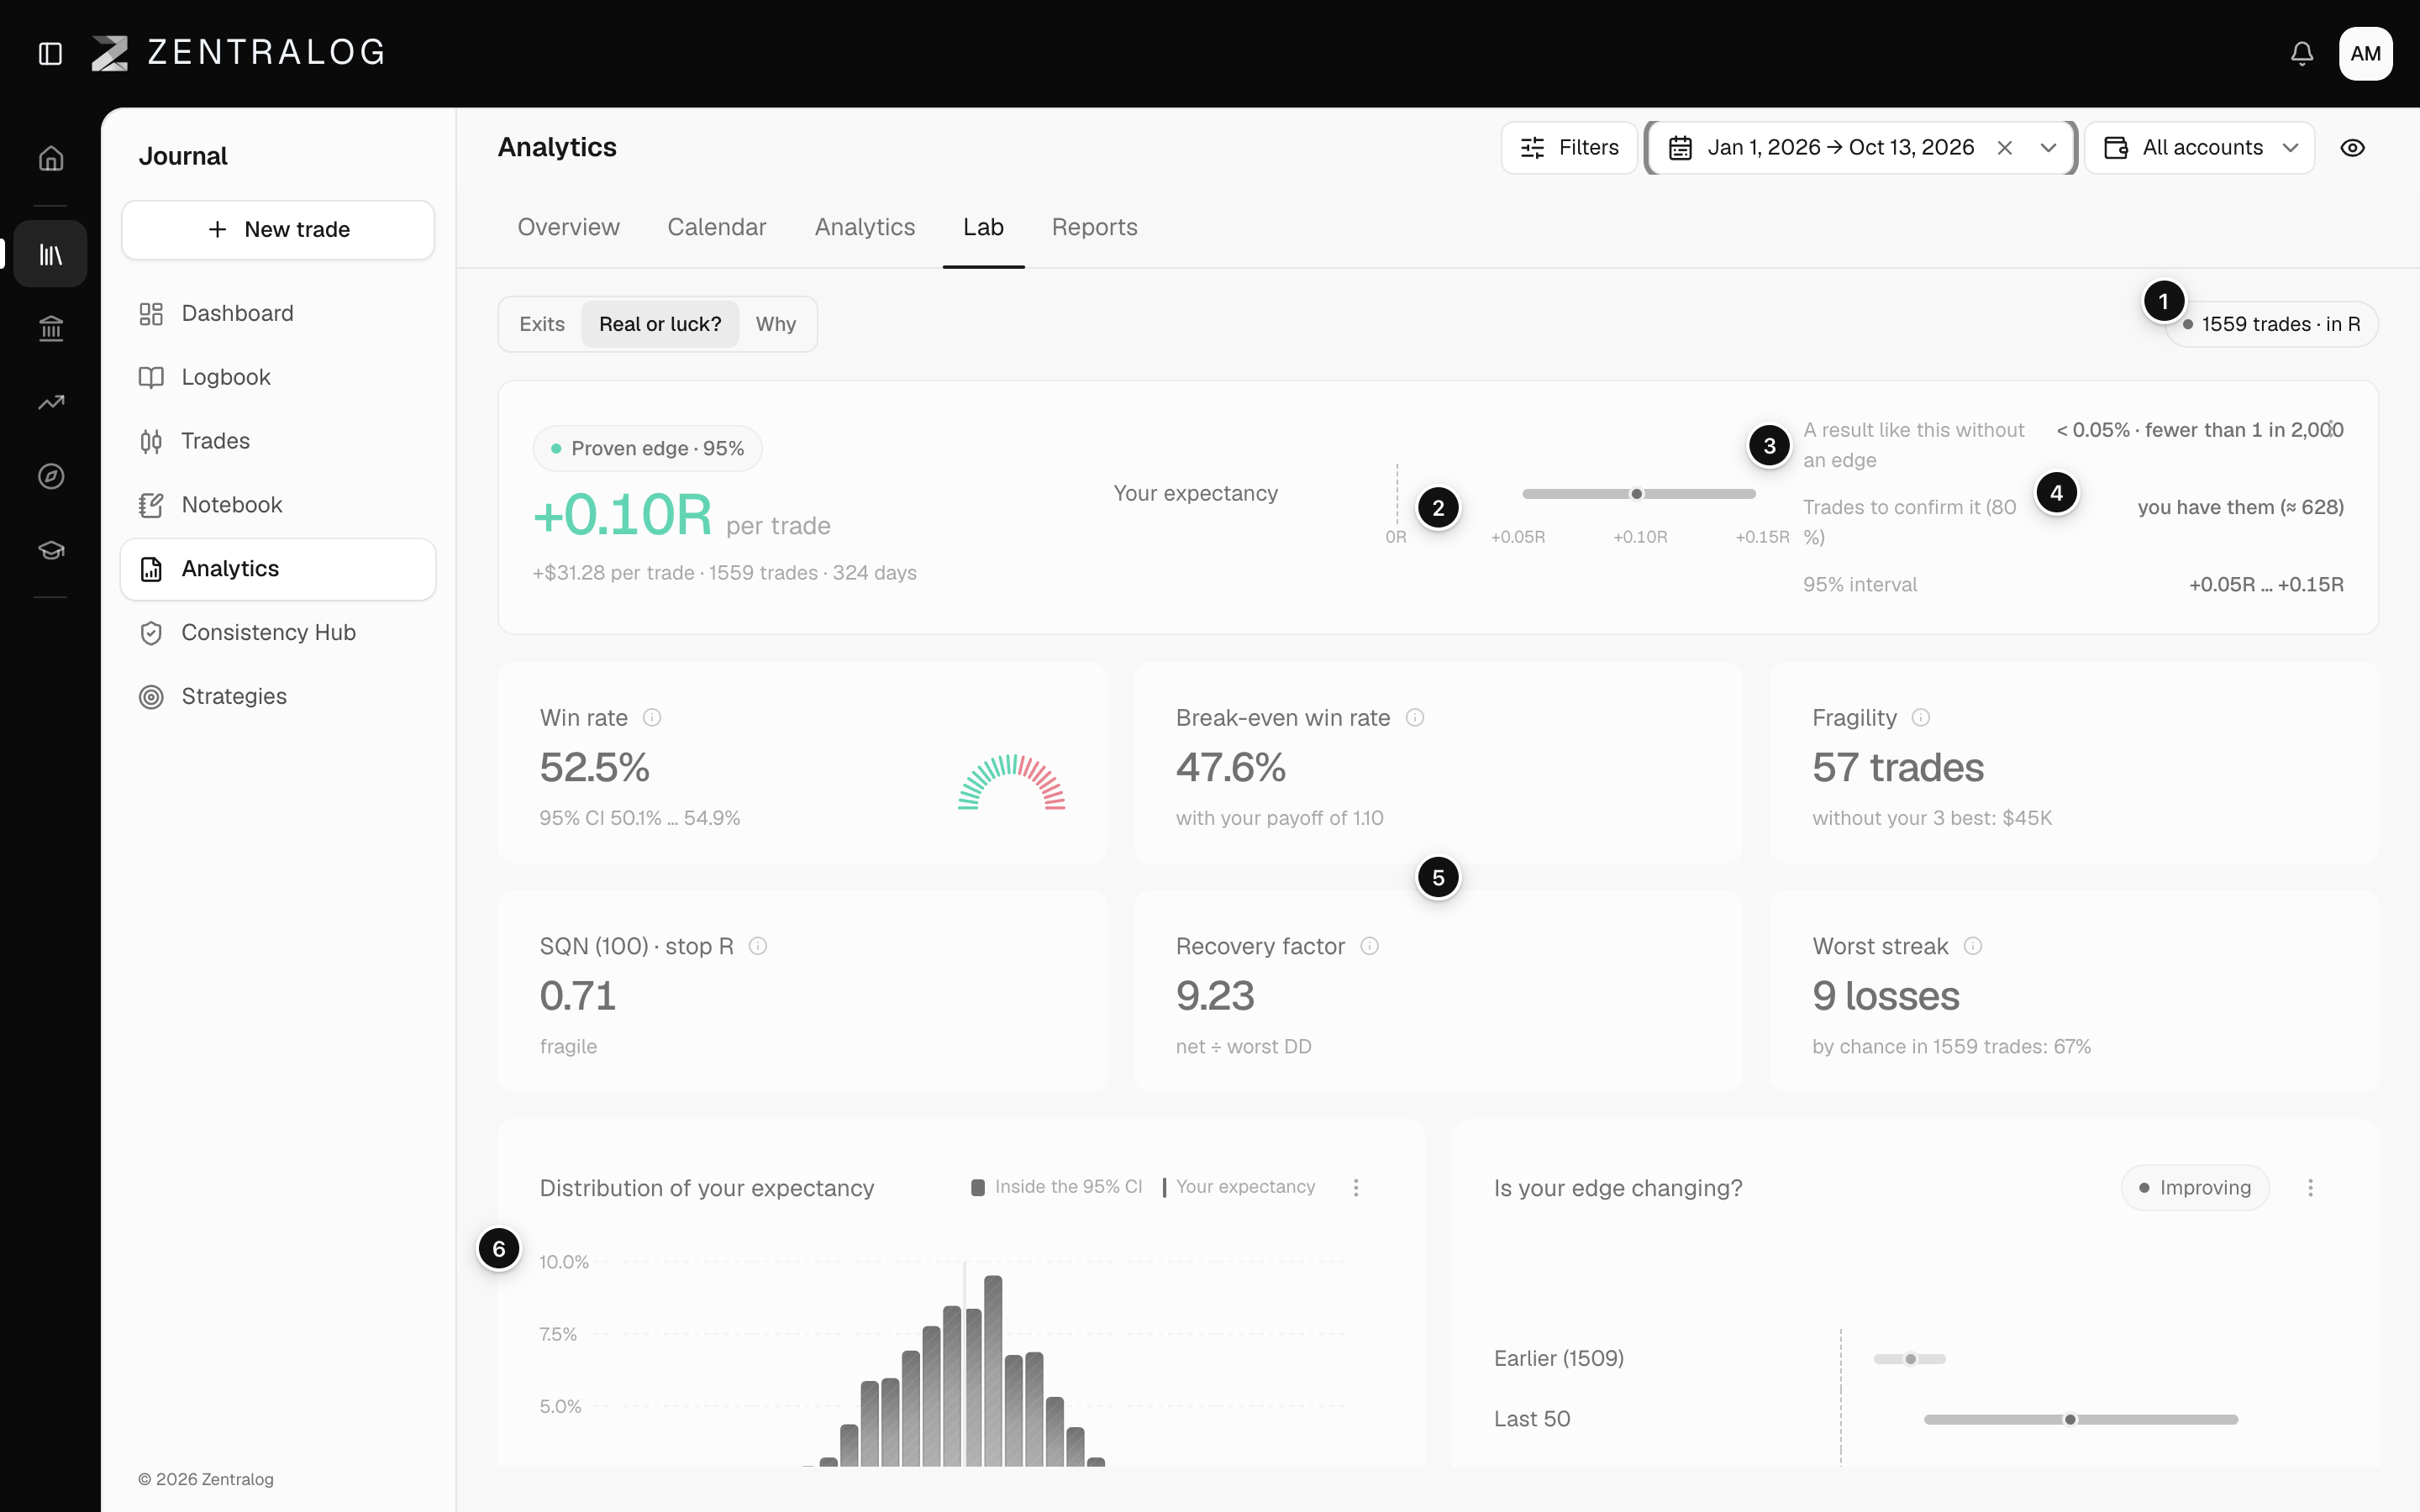Select the Real or luck? segment
2420x1512 pixels.
point(660,324)
